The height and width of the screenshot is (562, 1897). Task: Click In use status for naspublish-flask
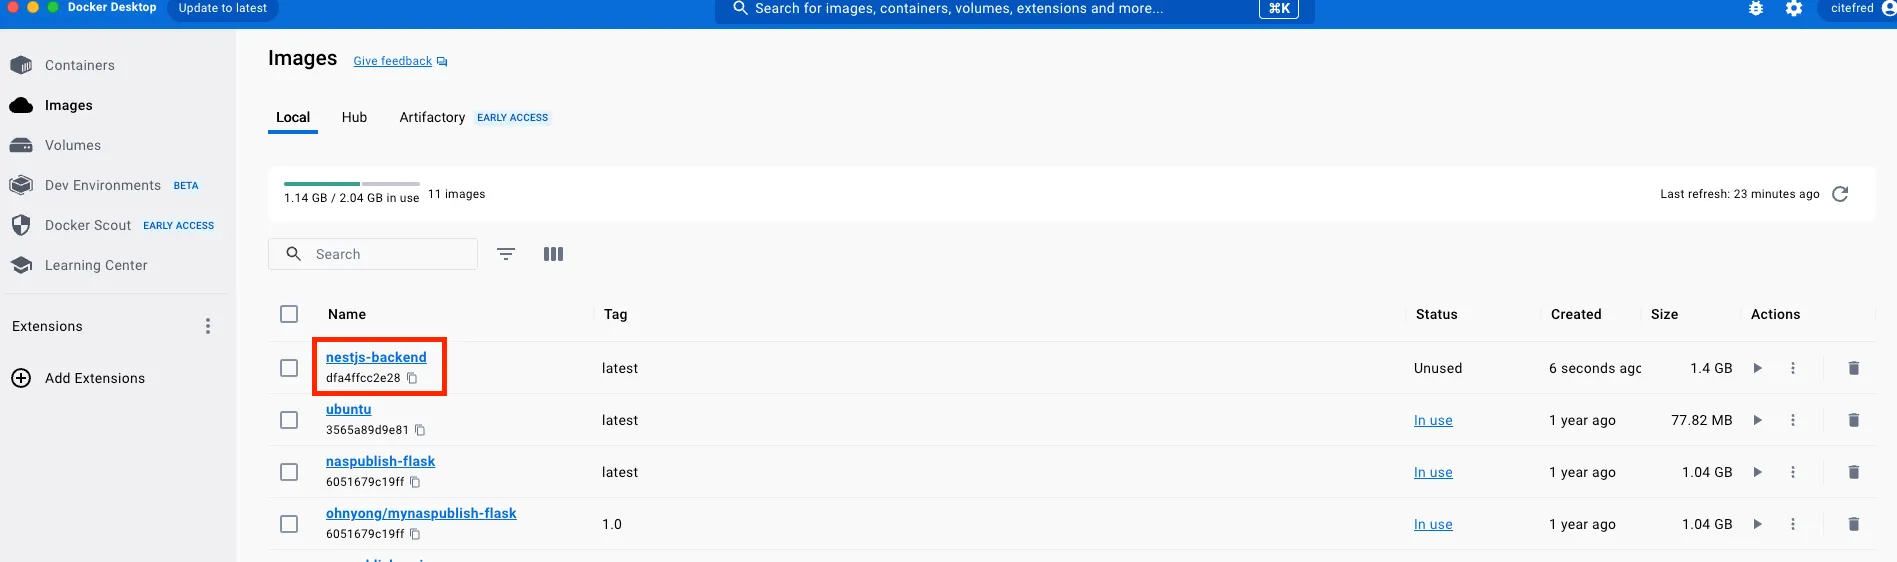click(1433, 472)
